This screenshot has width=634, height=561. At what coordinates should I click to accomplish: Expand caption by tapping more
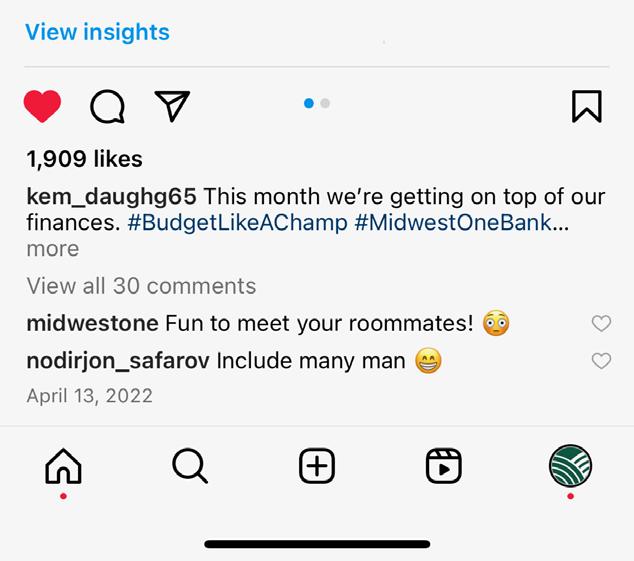52,249
